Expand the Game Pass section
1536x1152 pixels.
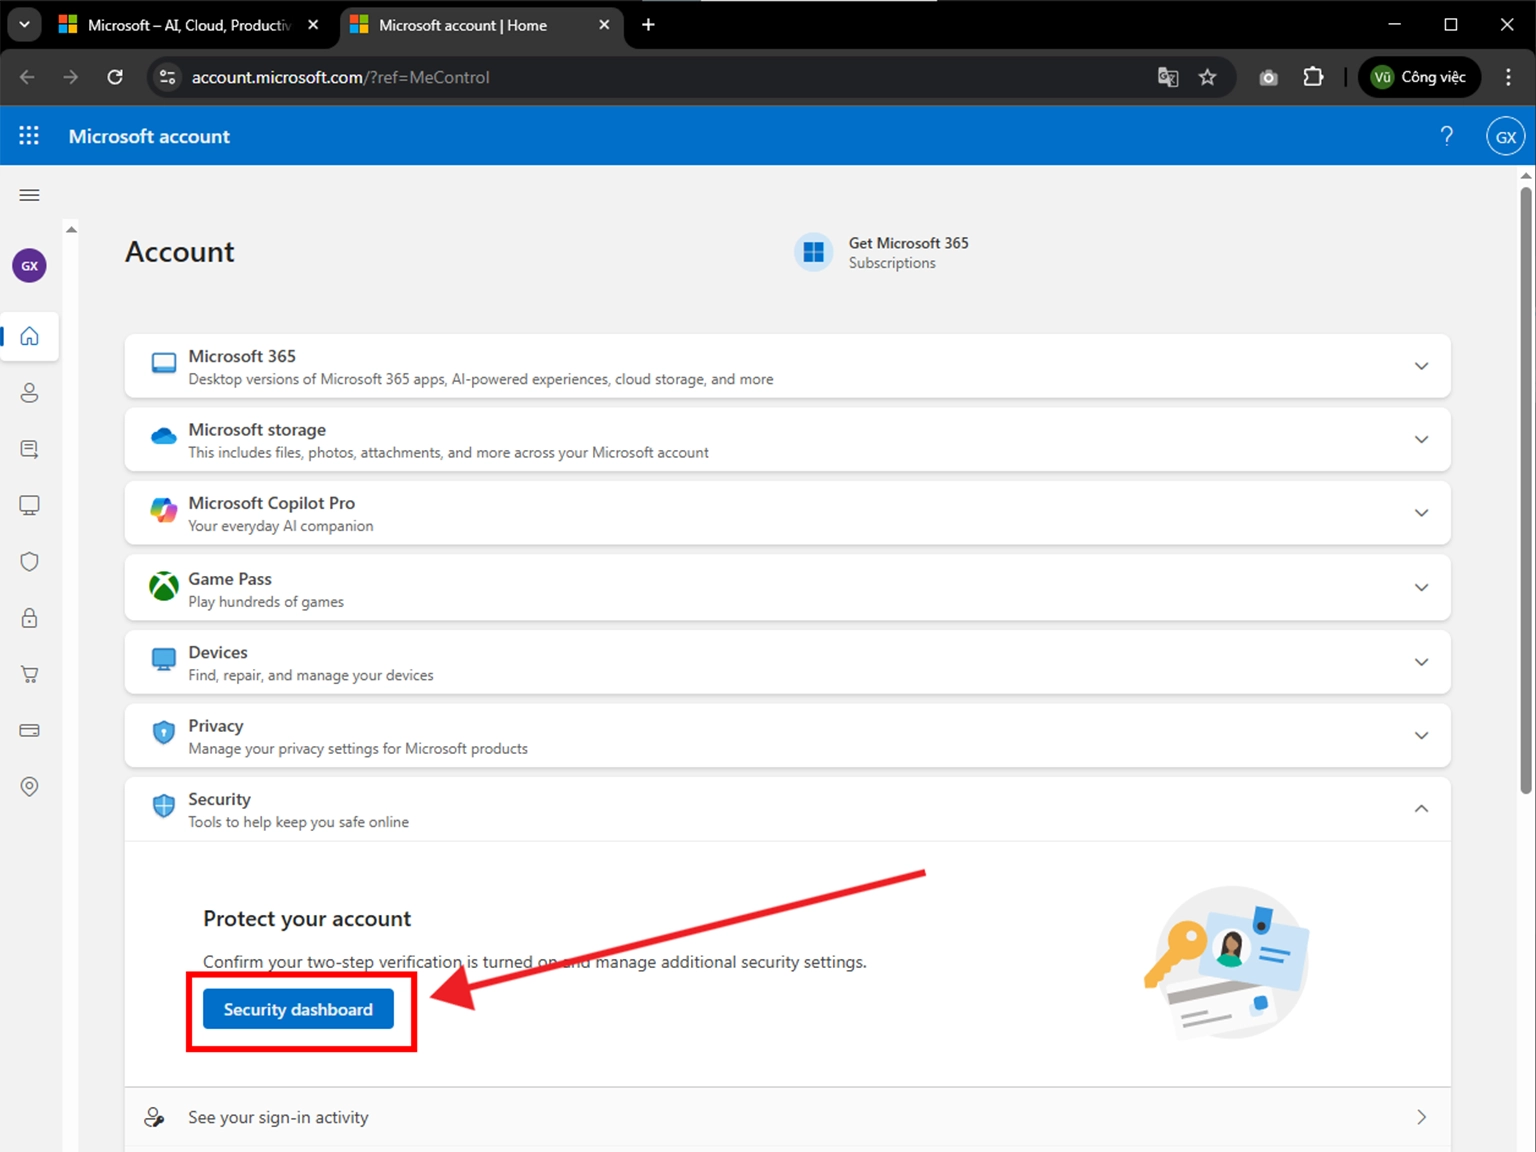(x=1421, y=587)
